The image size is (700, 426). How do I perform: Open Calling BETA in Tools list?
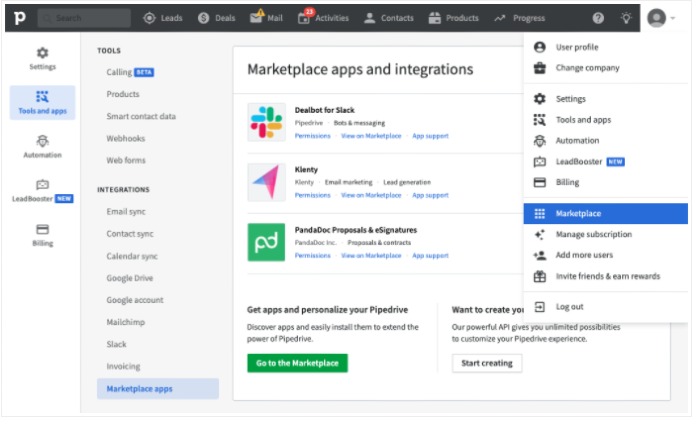[x=130, y=72]
